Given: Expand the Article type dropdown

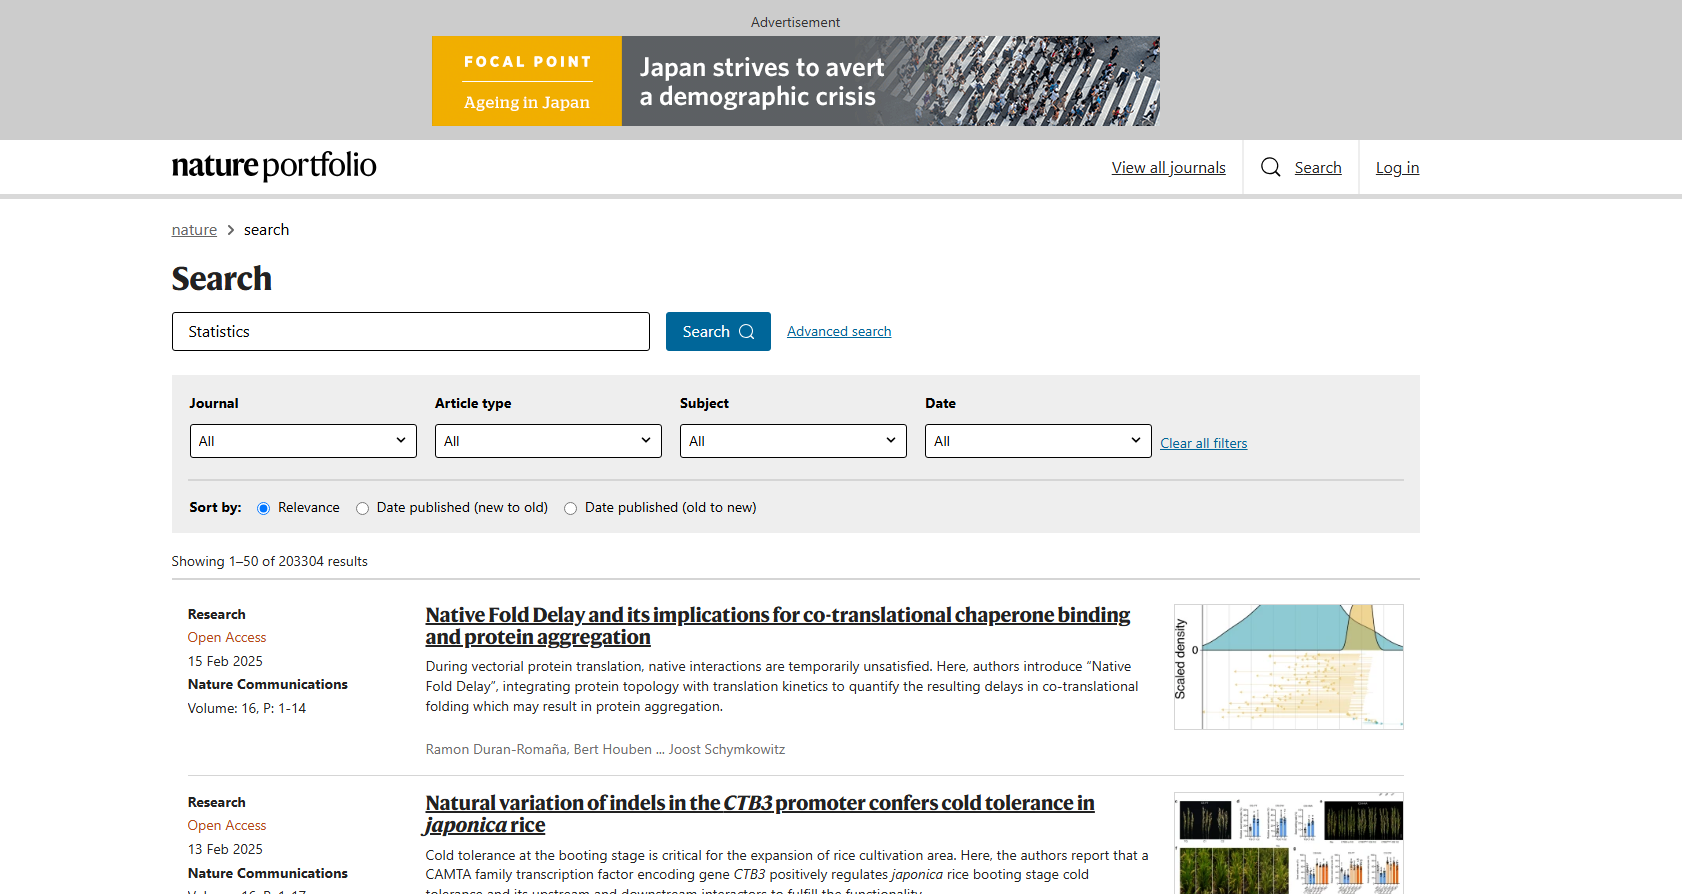Looking at the screenshot, I should (x=548, y=441).
